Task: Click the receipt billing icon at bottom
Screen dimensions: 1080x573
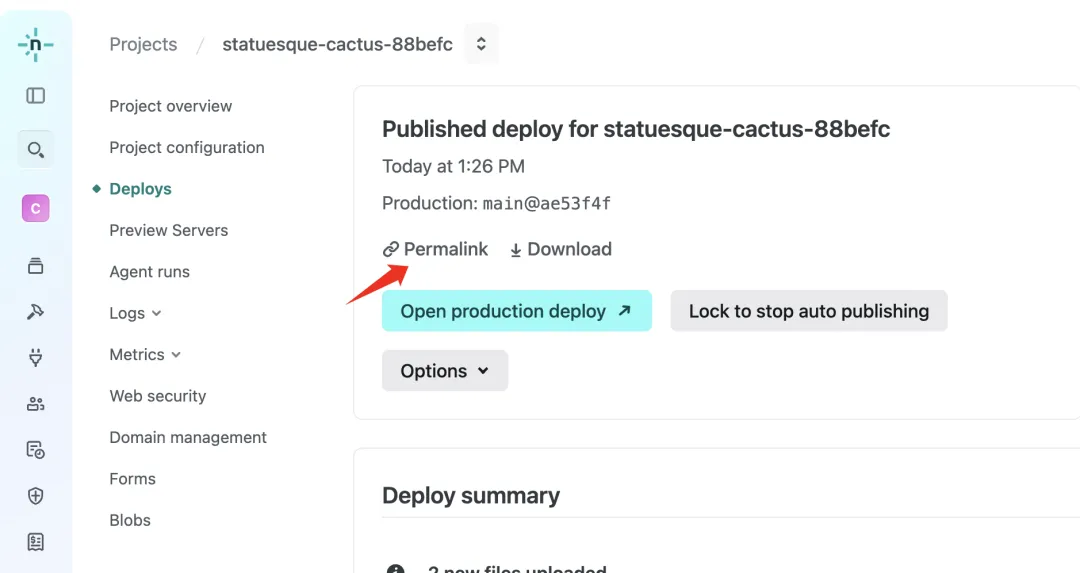Action: pyautogui.click(x=36, y=542)
